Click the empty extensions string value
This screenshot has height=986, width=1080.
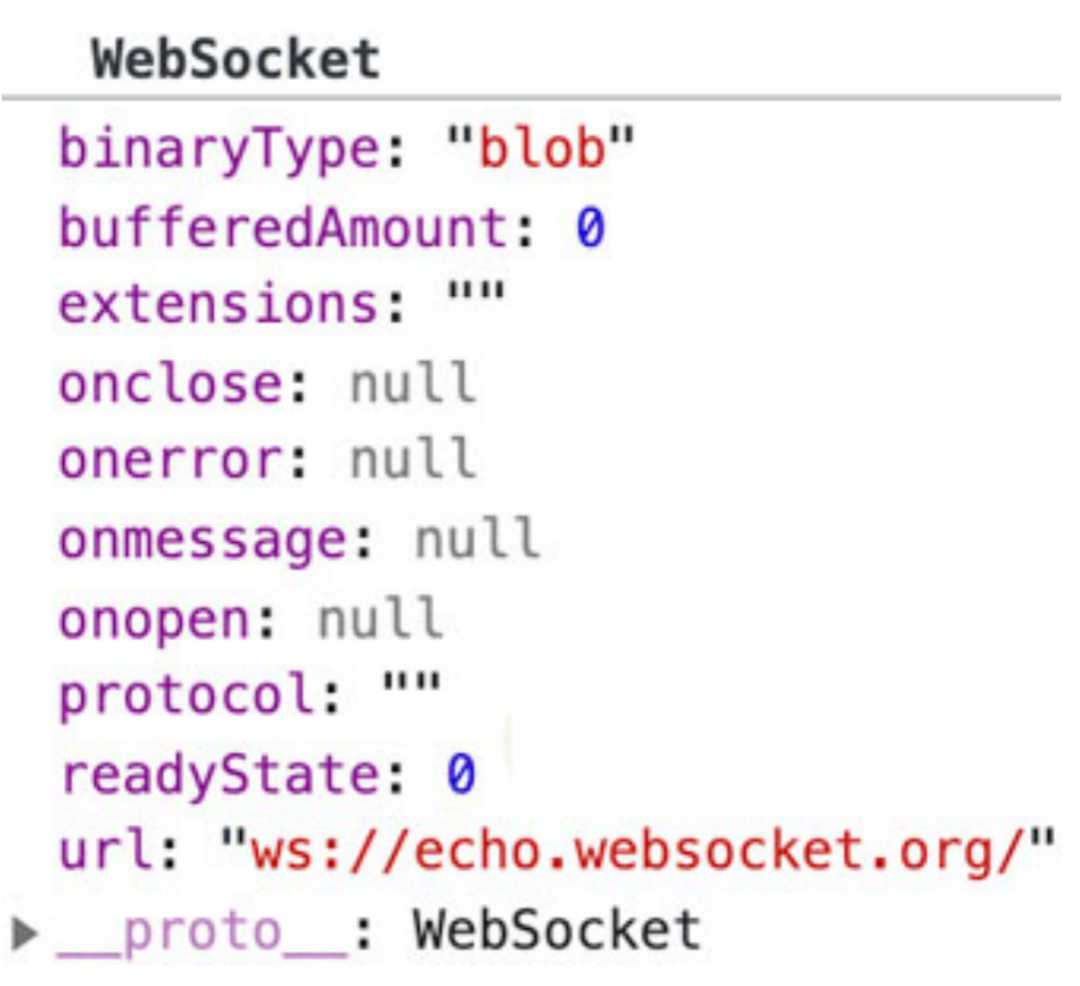coord(474,300)
